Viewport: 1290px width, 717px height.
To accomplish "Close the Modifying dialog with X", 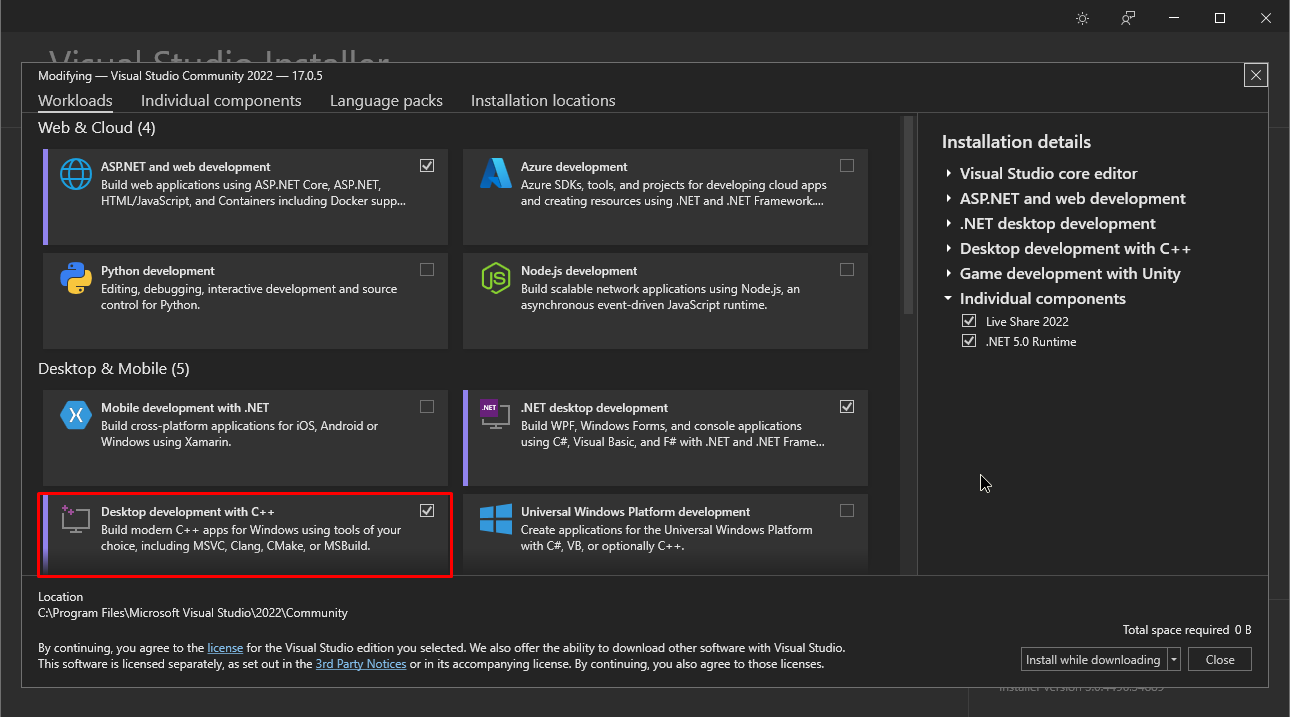I will coord(1257,75).
